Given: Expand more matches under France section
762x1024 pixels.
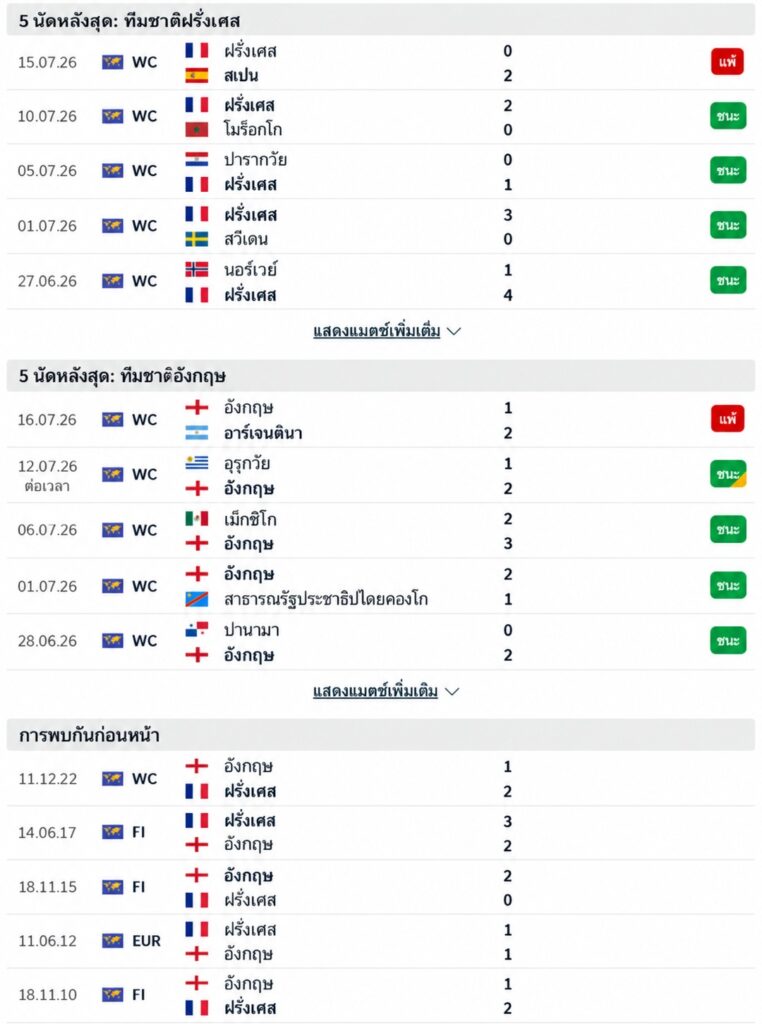Looking at the screenshot, I should 387,331.
